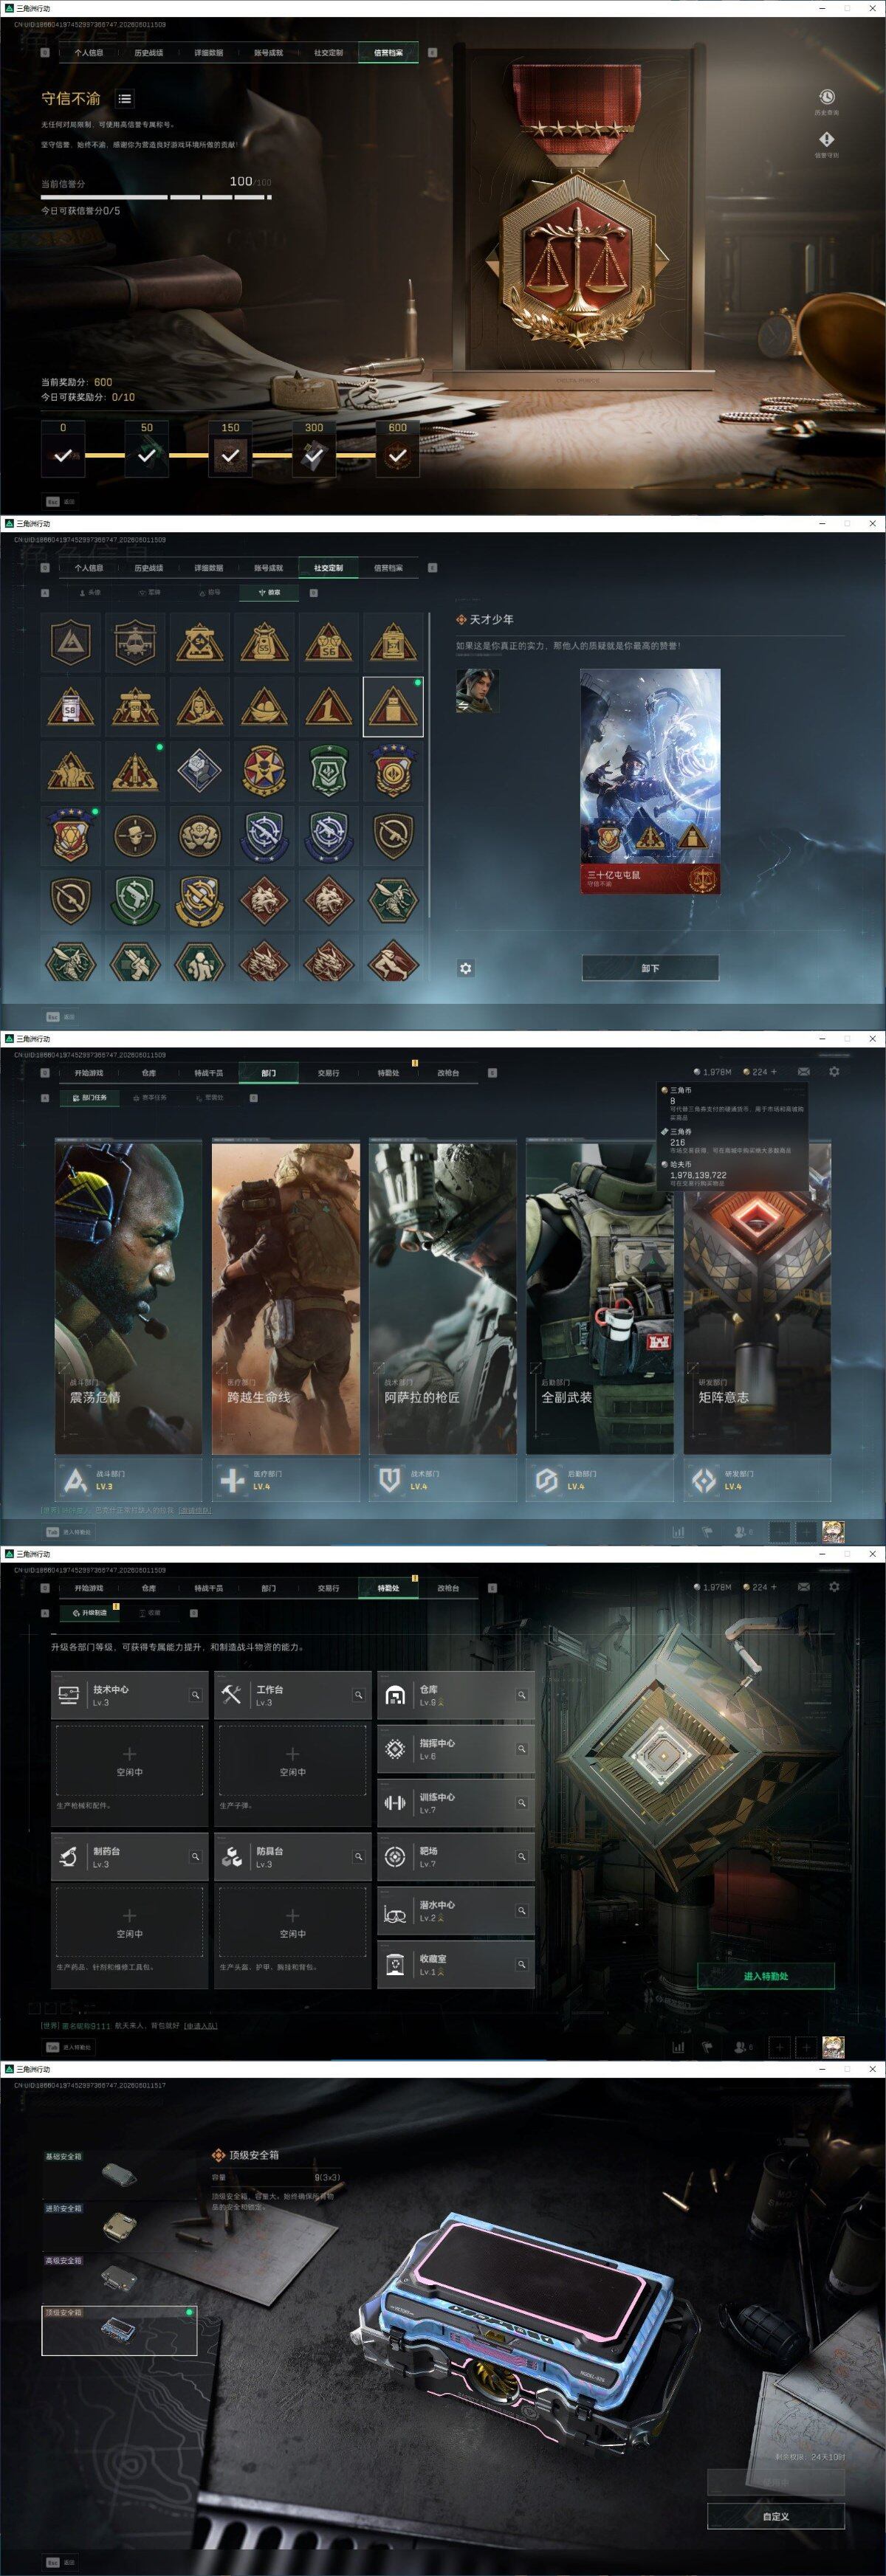Screen dimensions: 886x2576
Task: Select the highlighted triangle badge with green dot
Action: (x=393, y=706)
